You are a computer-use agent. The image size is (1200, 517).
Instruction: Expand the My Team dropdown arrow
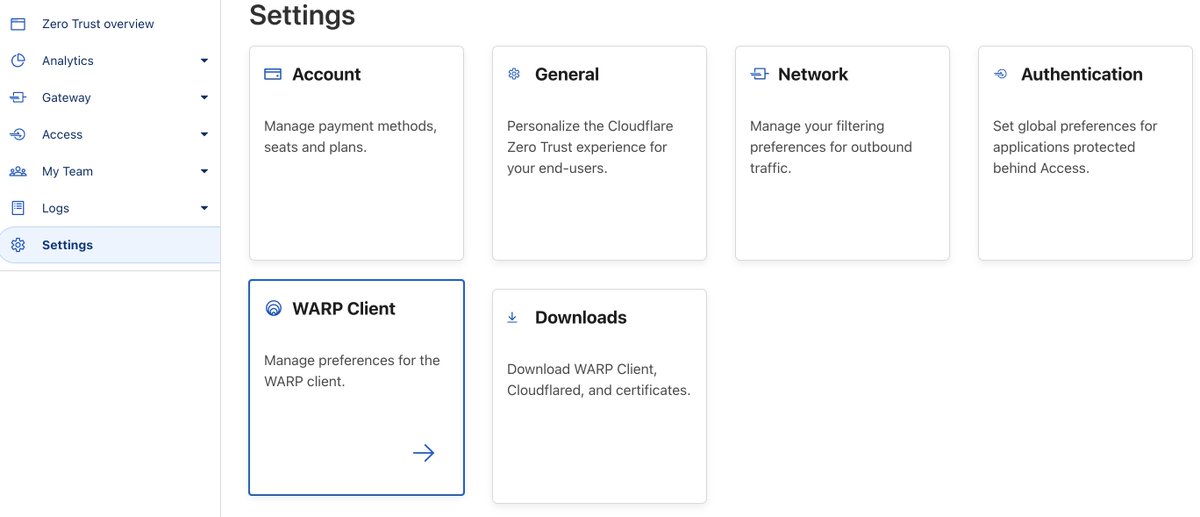pyautogui.click(x=204, y=172)
